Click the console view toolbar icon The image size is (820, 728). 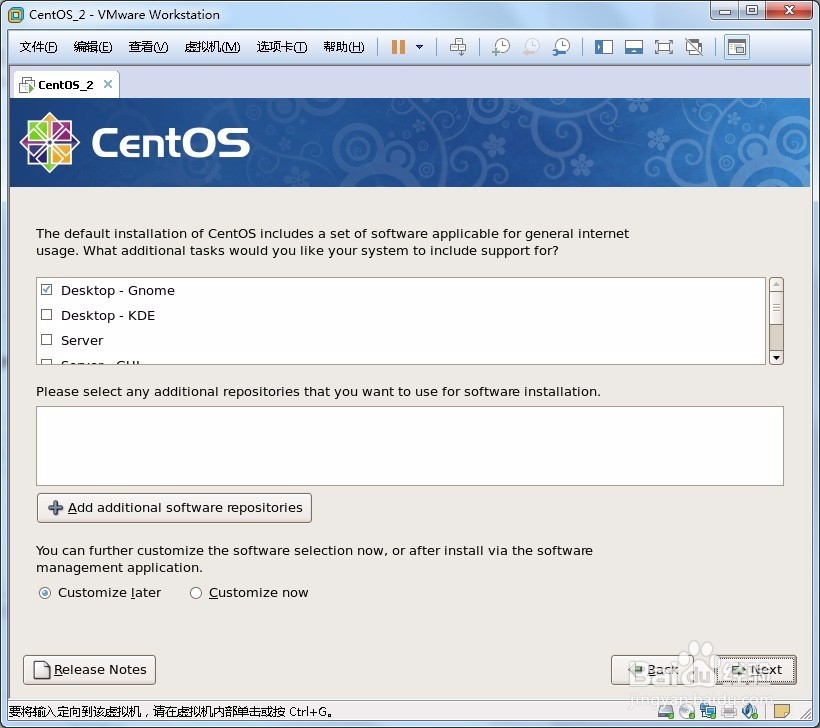(736, 47)
